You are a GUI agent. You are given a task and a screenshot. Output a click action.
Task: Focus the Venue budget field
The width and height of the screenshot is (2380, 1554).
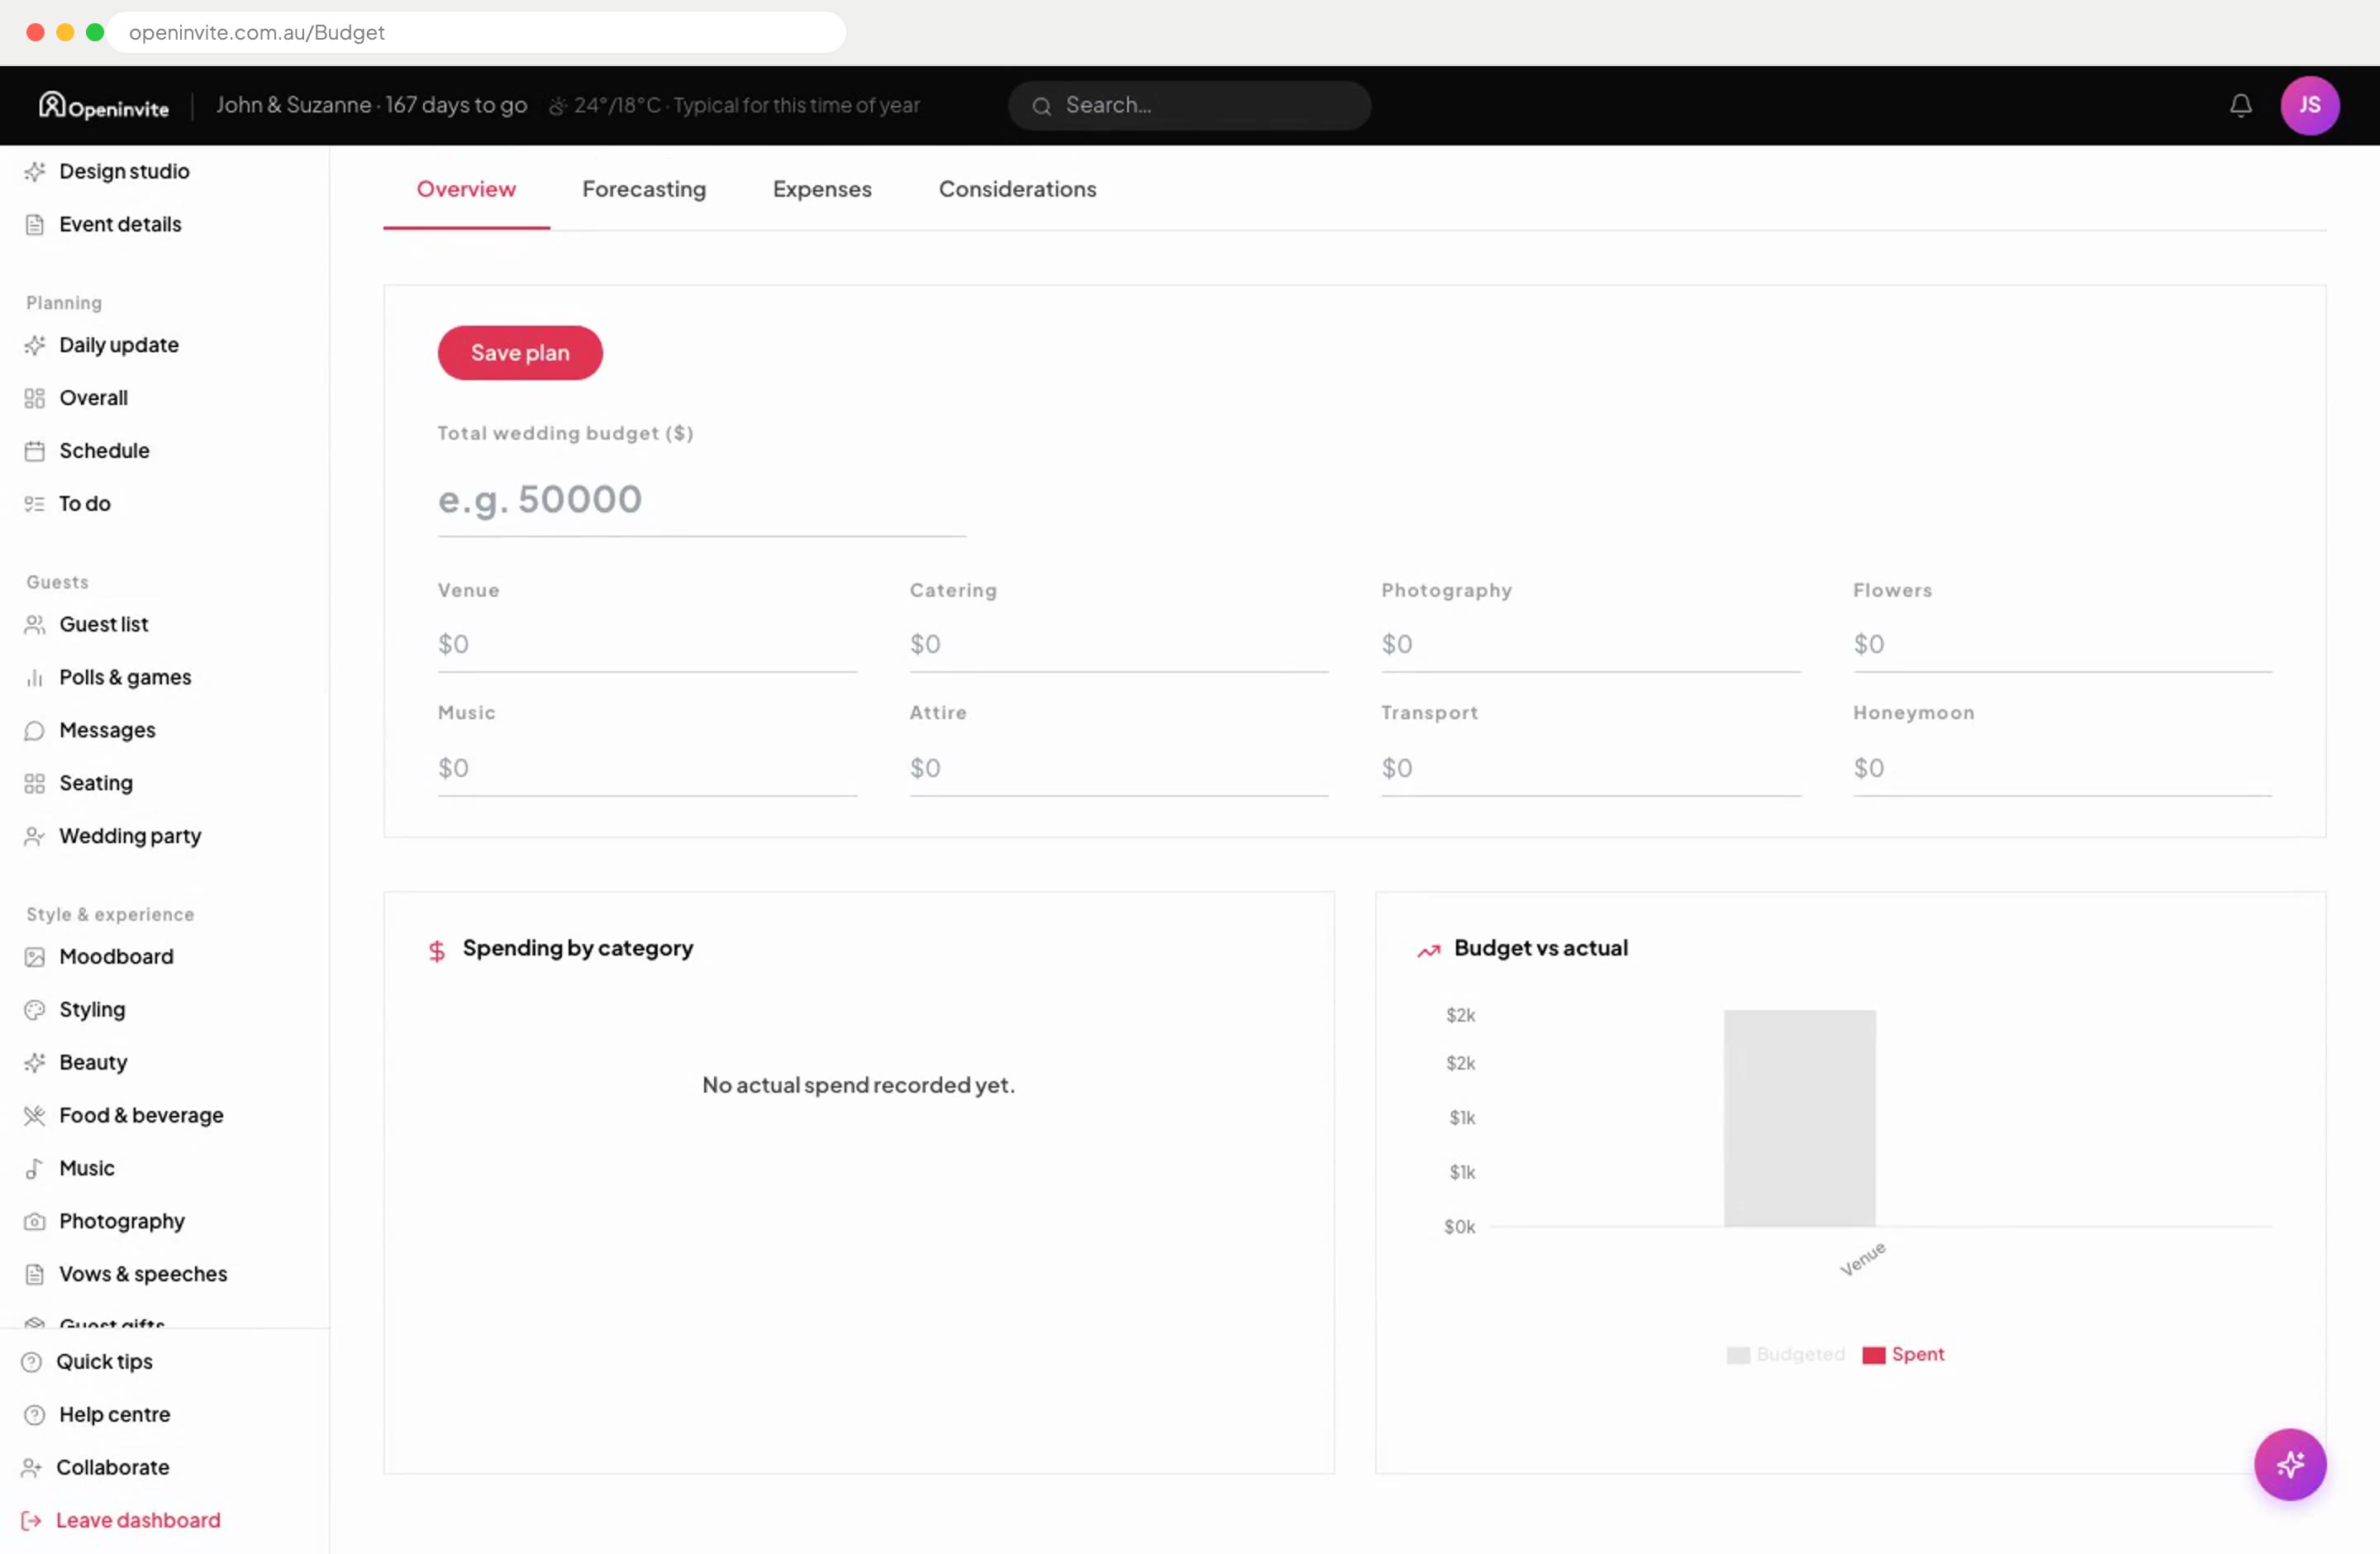coord(647,645)
